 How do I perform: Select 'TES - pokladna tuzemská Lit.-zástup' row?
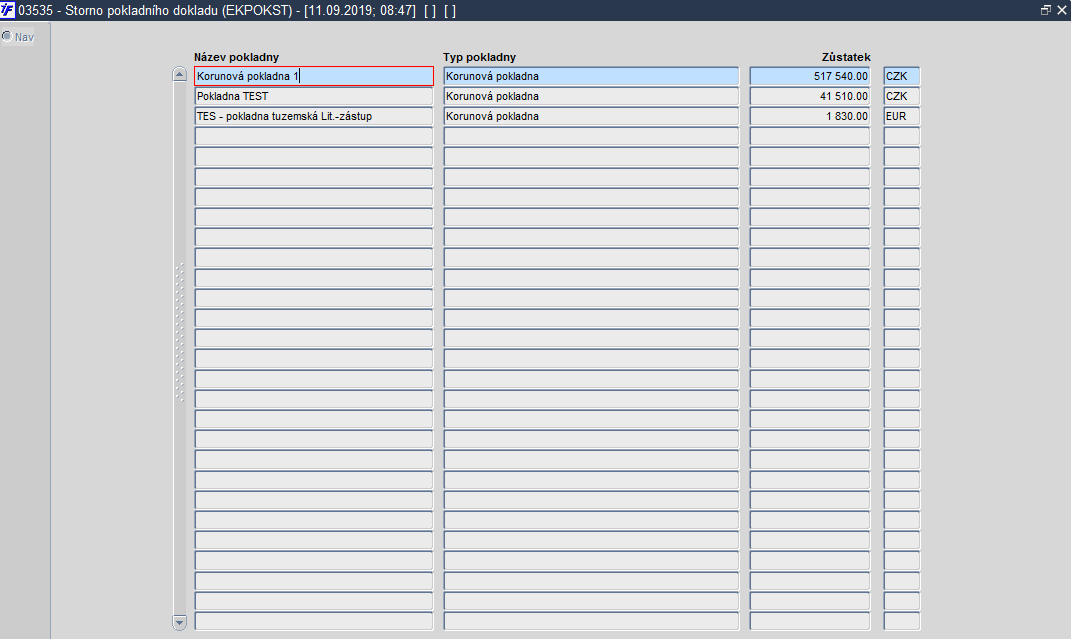coord(314,116)
